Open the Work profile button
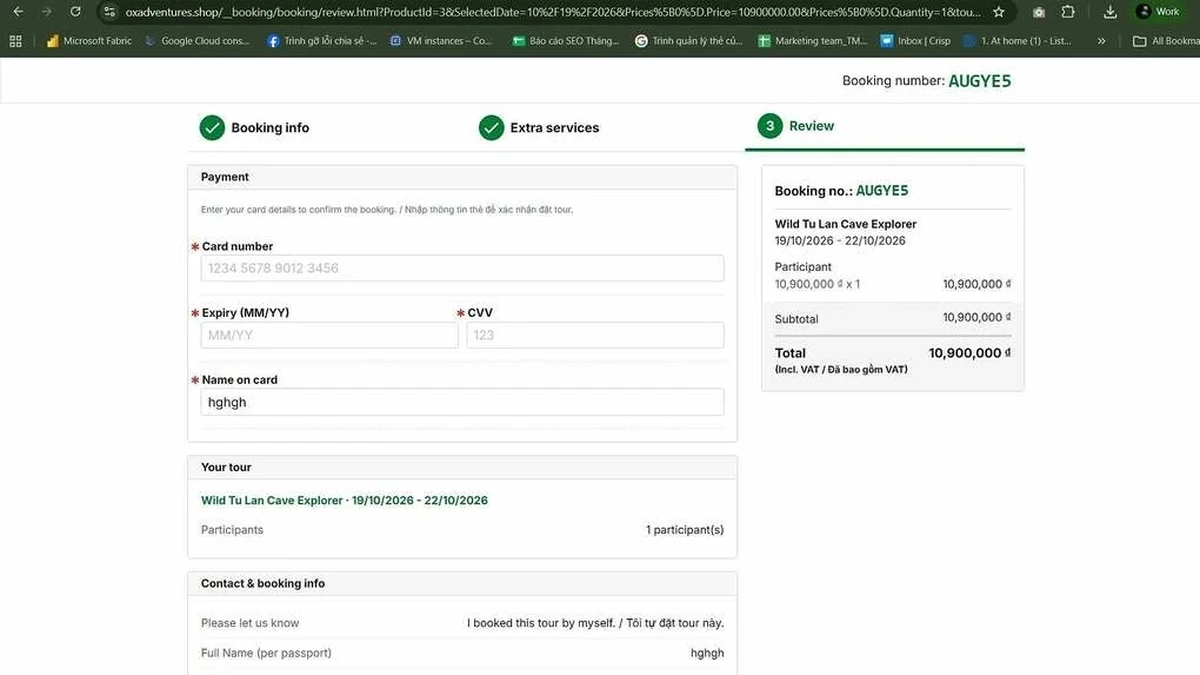Viewport: 1200px width, 675px height. (1160, 12)
